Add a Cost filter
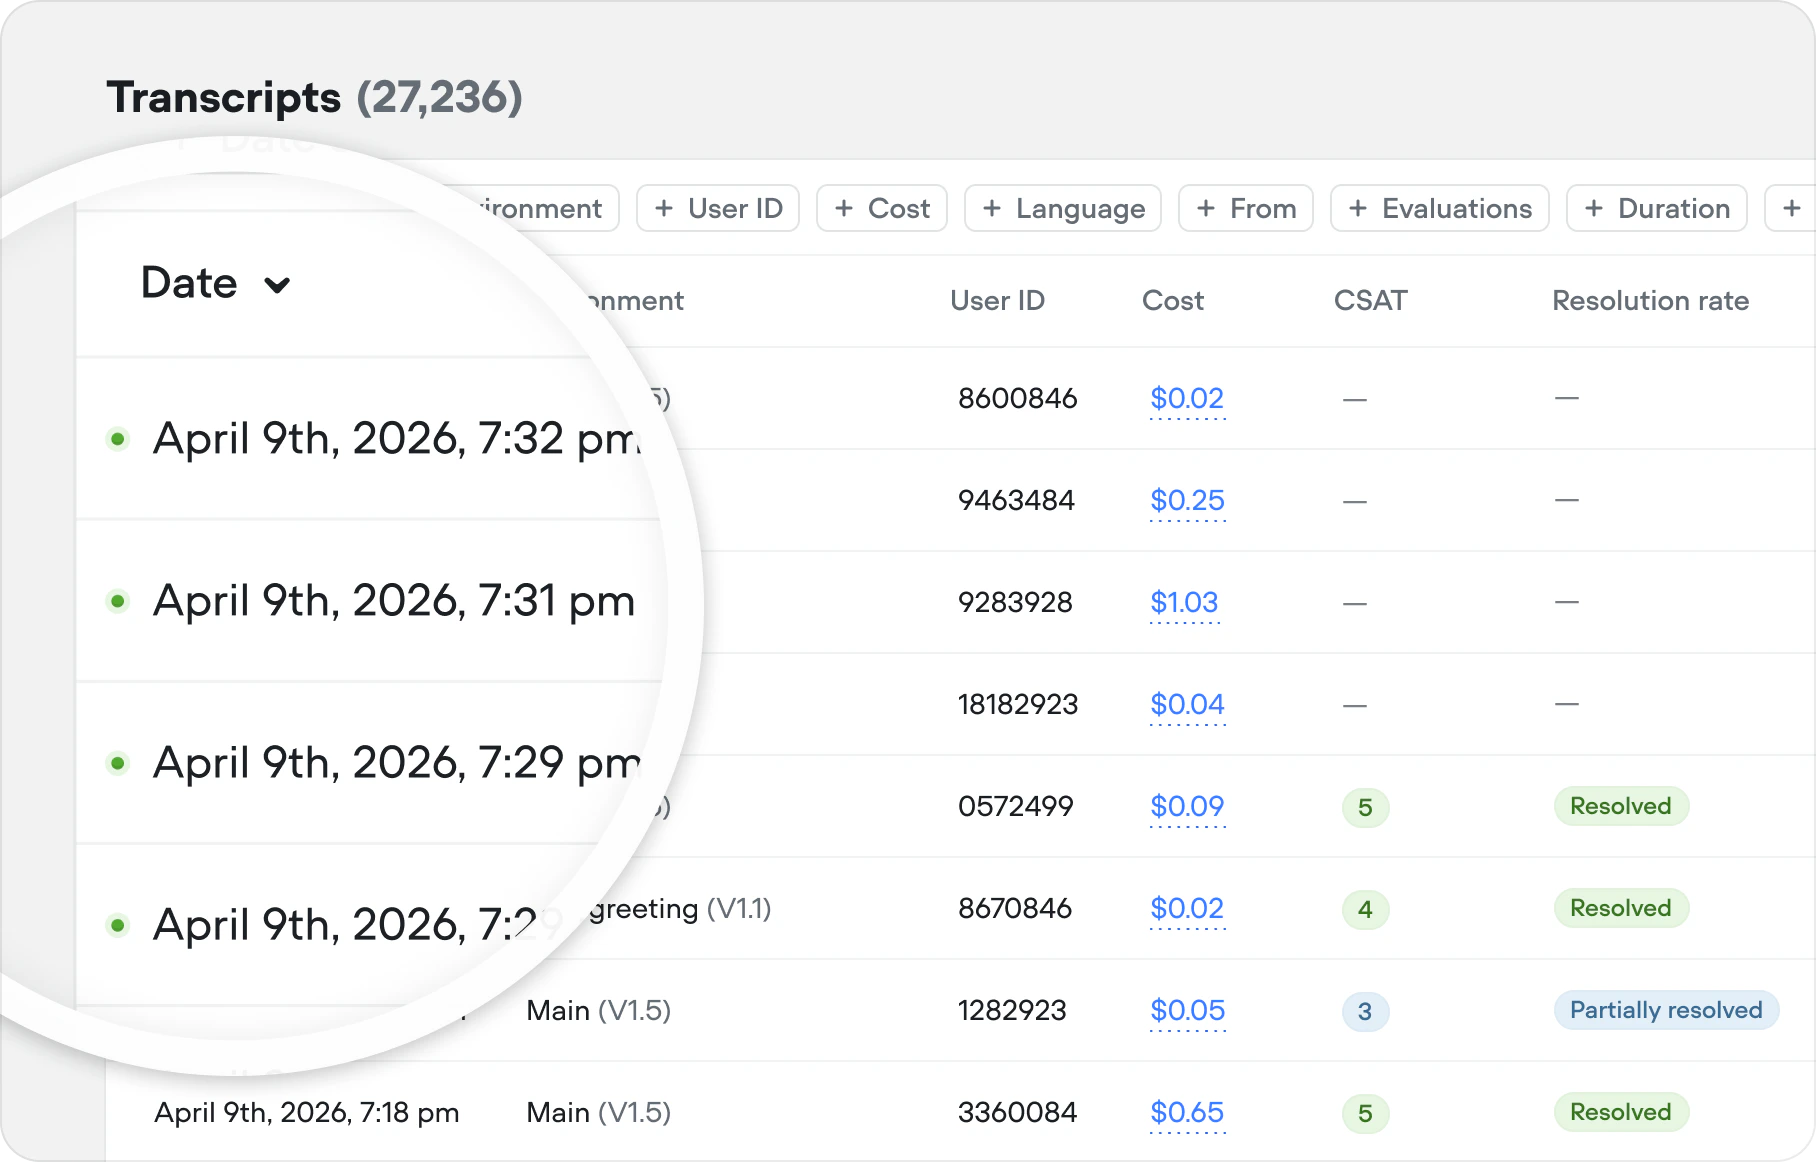The height and width of the screenshot is (1162, 1816). [x=881, y=208]
